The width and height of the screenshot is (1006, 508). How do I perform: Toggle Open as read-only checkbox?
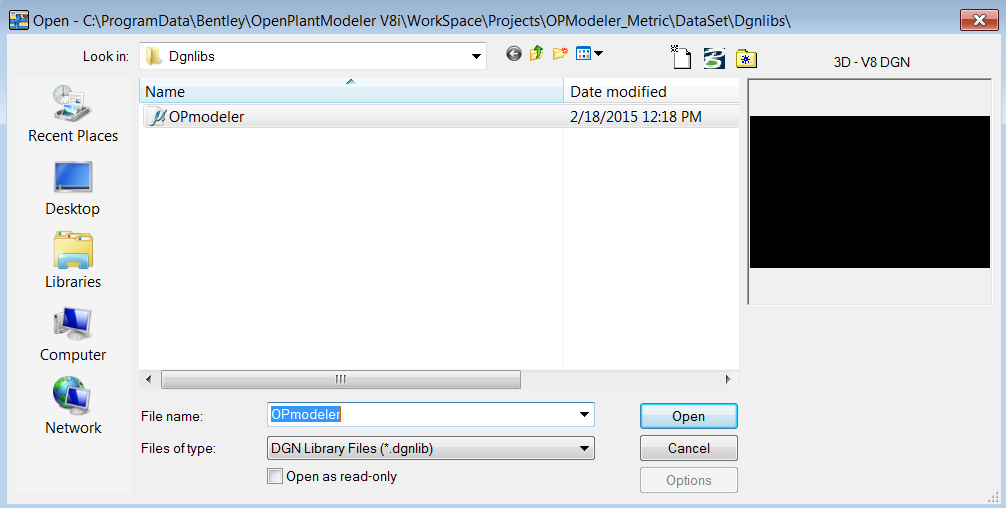coord(275,476)
